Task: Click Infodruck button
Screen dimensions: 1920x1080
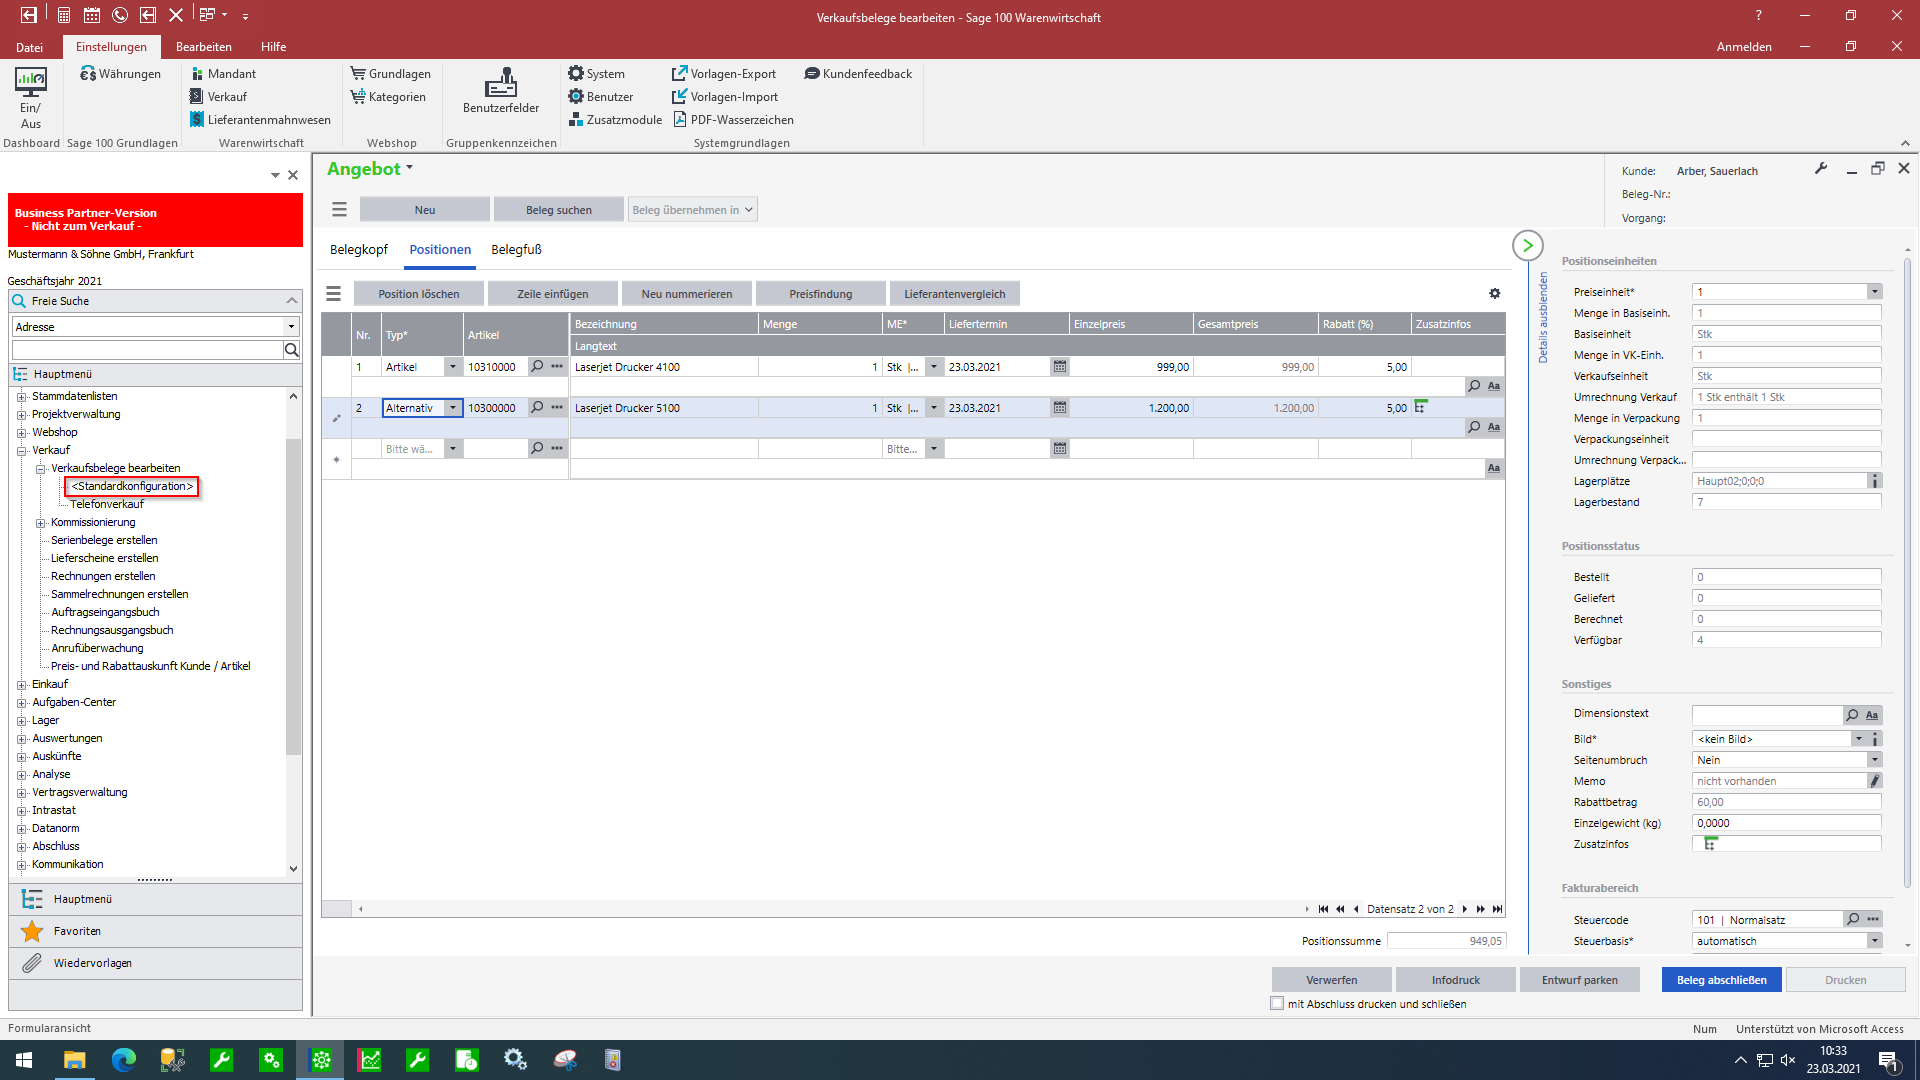Action: (x=1455, y=980)
